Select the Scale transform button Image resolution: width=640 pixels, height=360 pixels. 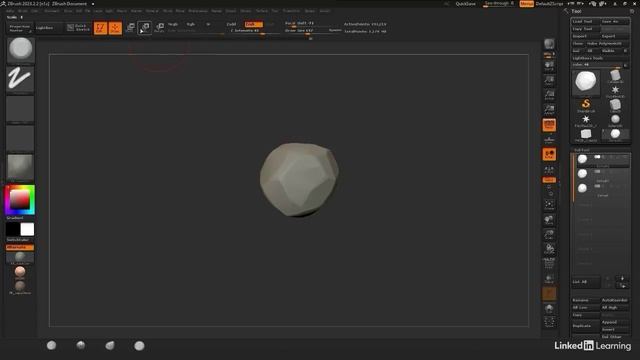pyautogui.click(x=145, y=28)
